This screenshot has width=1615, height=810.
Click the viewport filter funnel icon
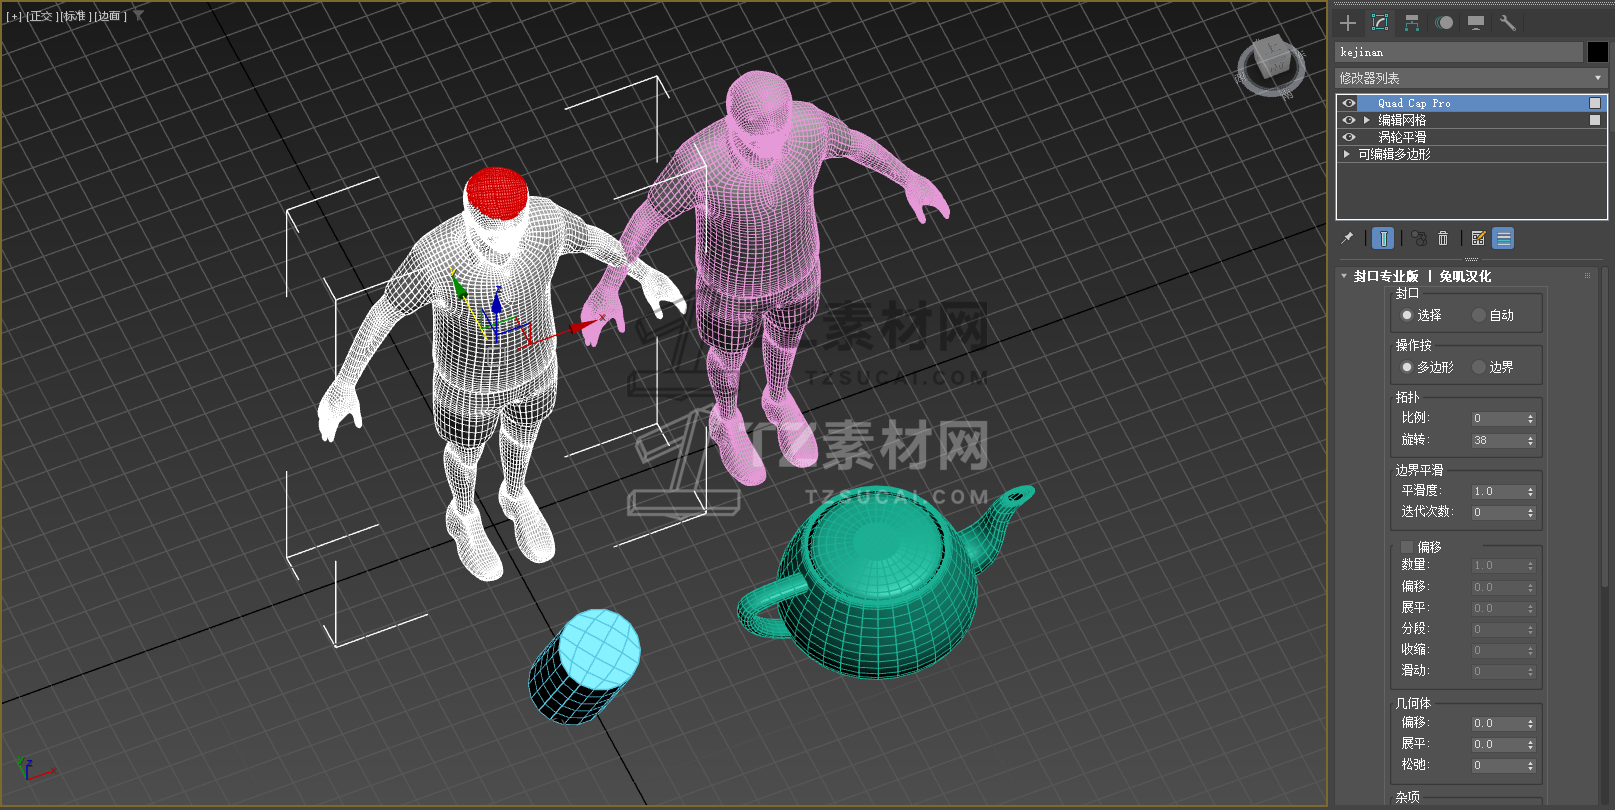[x=139, y=15]
